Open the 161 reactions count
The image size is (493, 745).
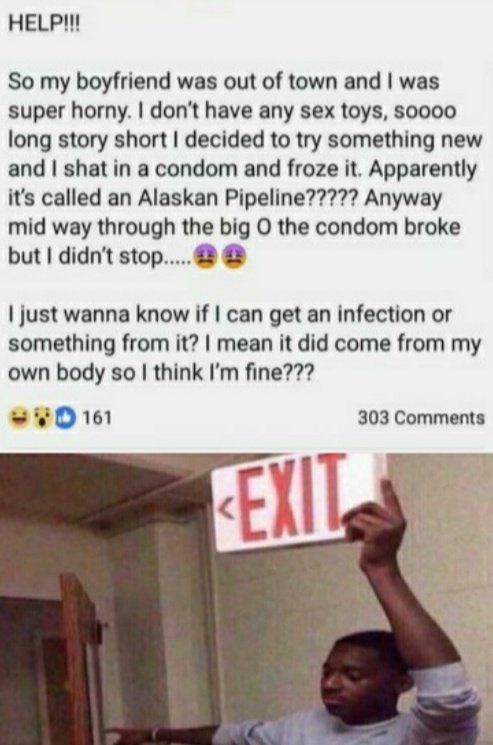pyautogui.click(x=97, y=418)
